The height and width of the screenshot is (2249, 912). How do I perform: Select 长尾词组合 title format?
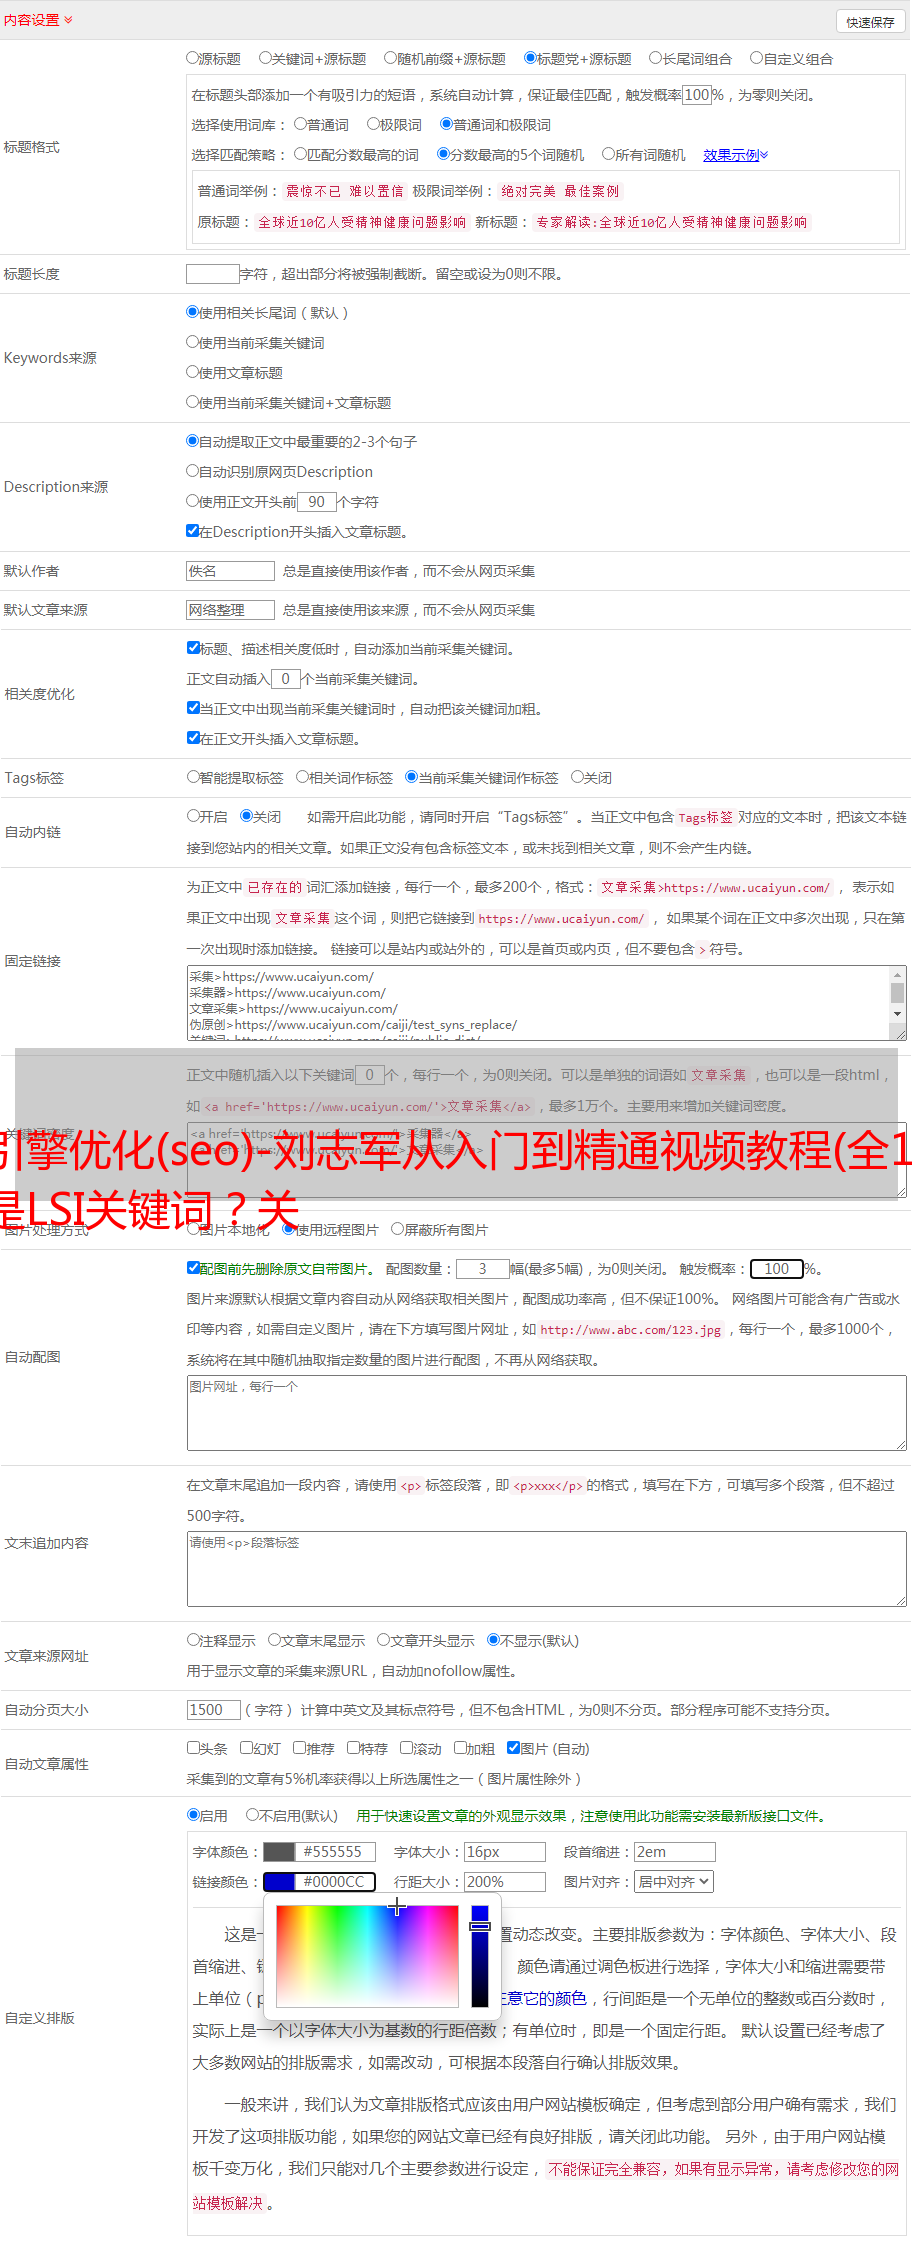tap(656, 58)
